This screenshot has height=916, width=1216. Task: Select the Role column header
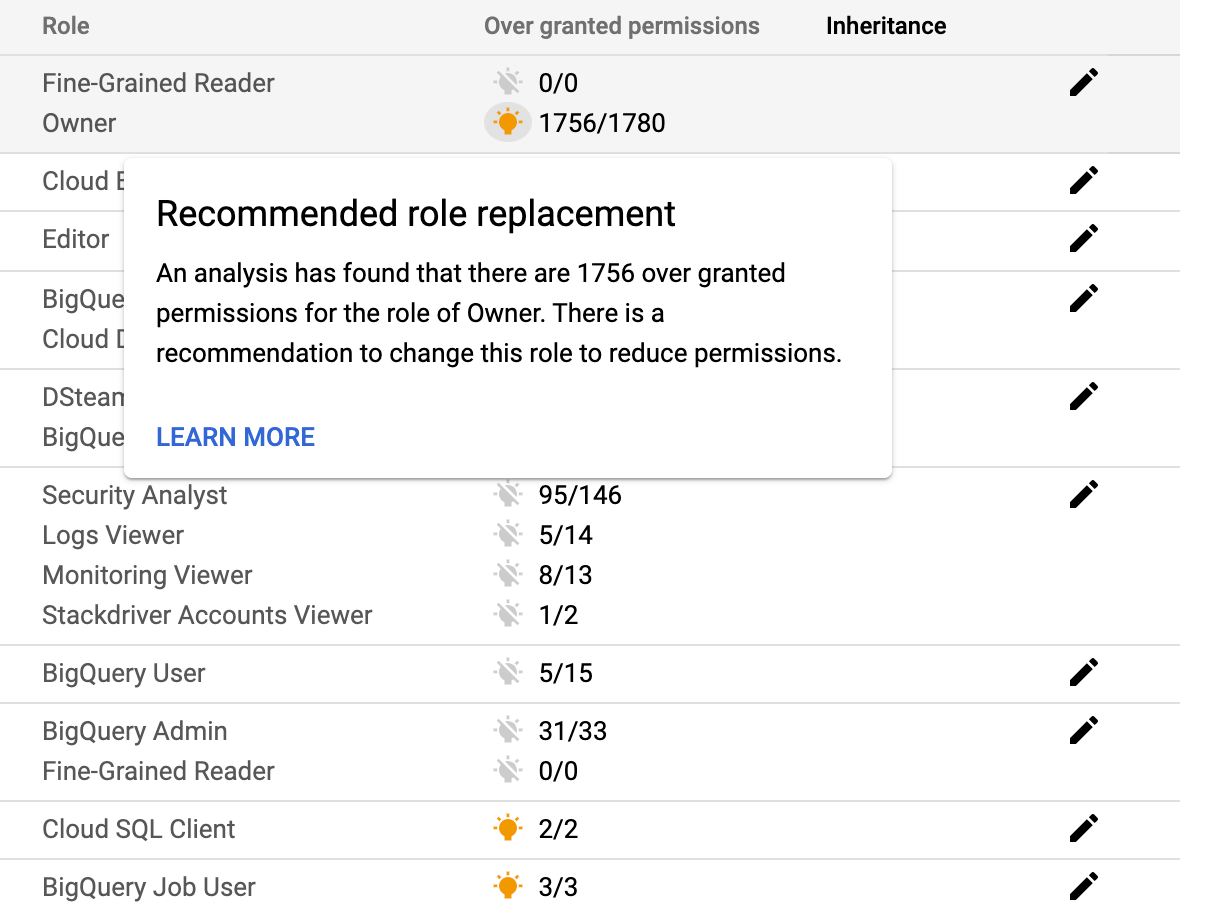point(65,26)
